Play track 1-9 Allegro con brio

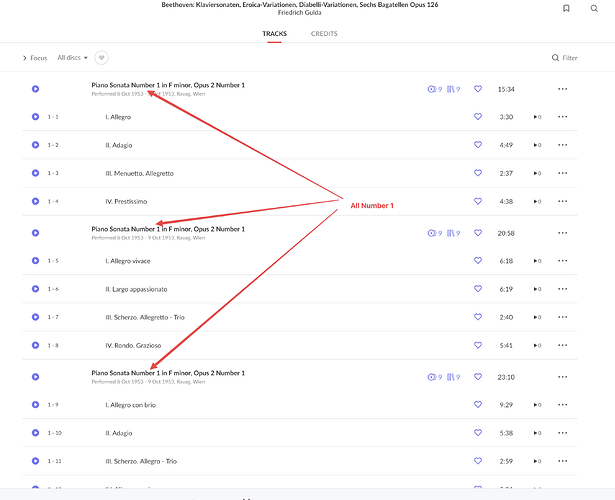[x=35, y=405]
